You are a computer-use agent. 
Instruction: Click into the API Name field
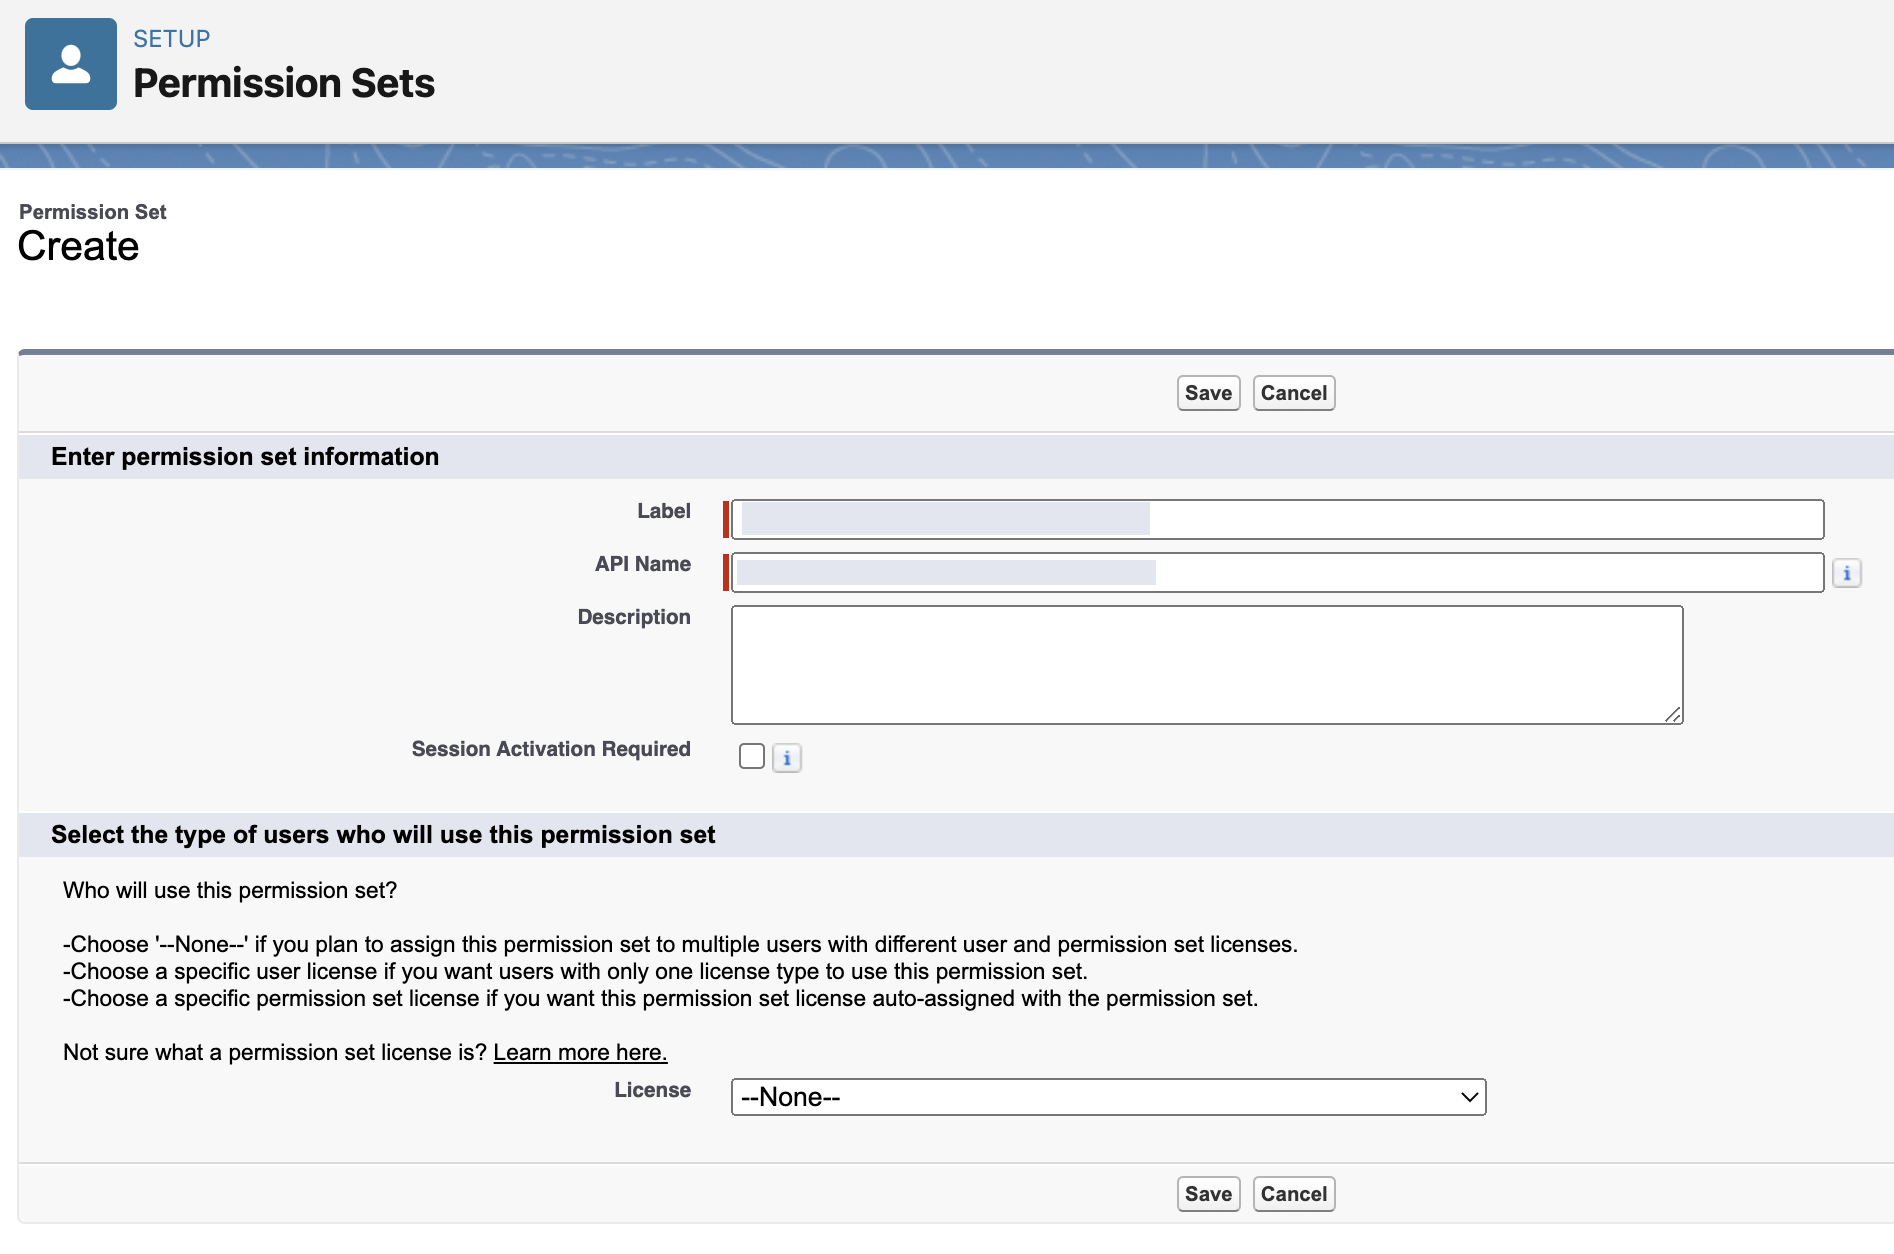pyautogui.click(x=1277, y=572)
